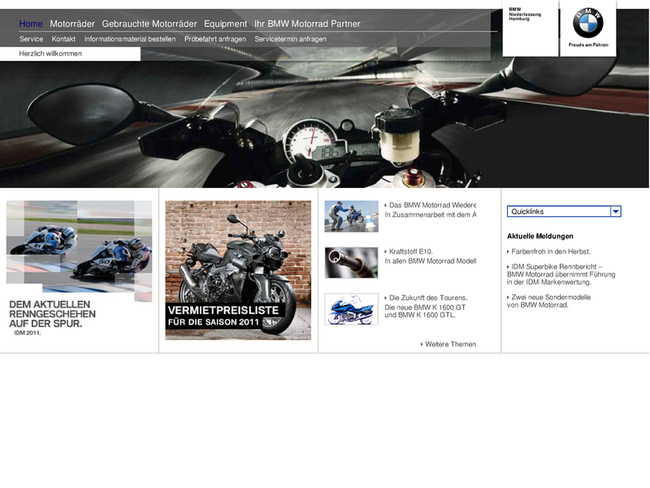Open Die Zukunft des Tourens link
The height and width of the screenshot is (488, 650).
[x=428, y=298]
